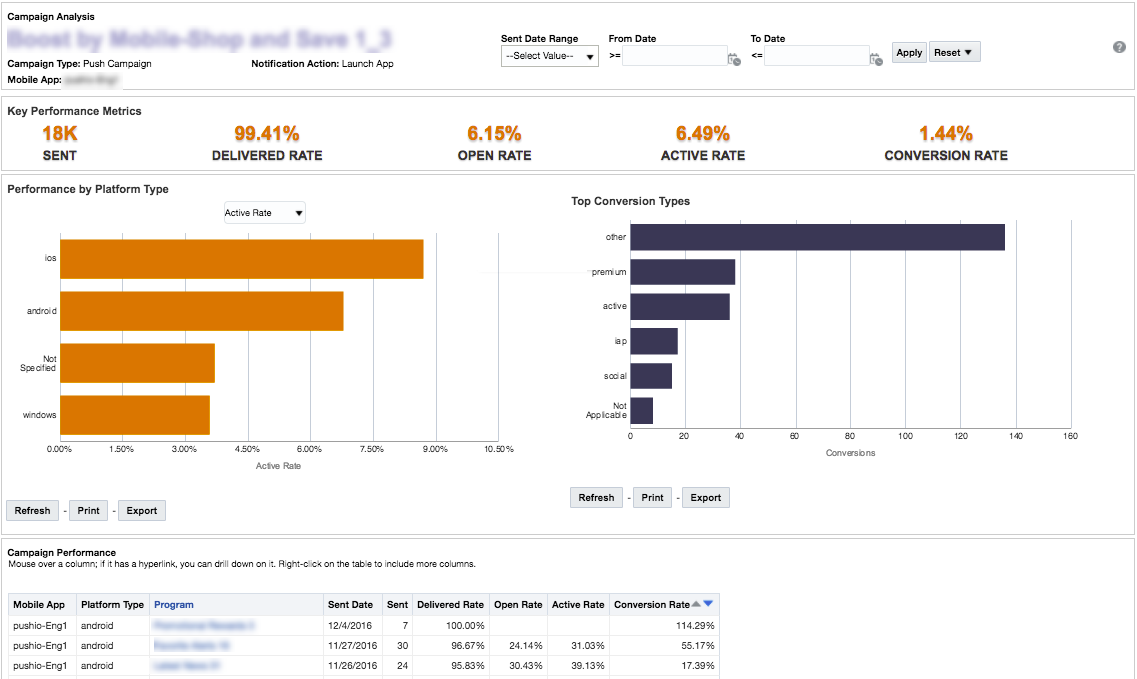Screen dimensions: 1137x679
Task: Expand the Reset button dropdown
Action: pos(954,52)
